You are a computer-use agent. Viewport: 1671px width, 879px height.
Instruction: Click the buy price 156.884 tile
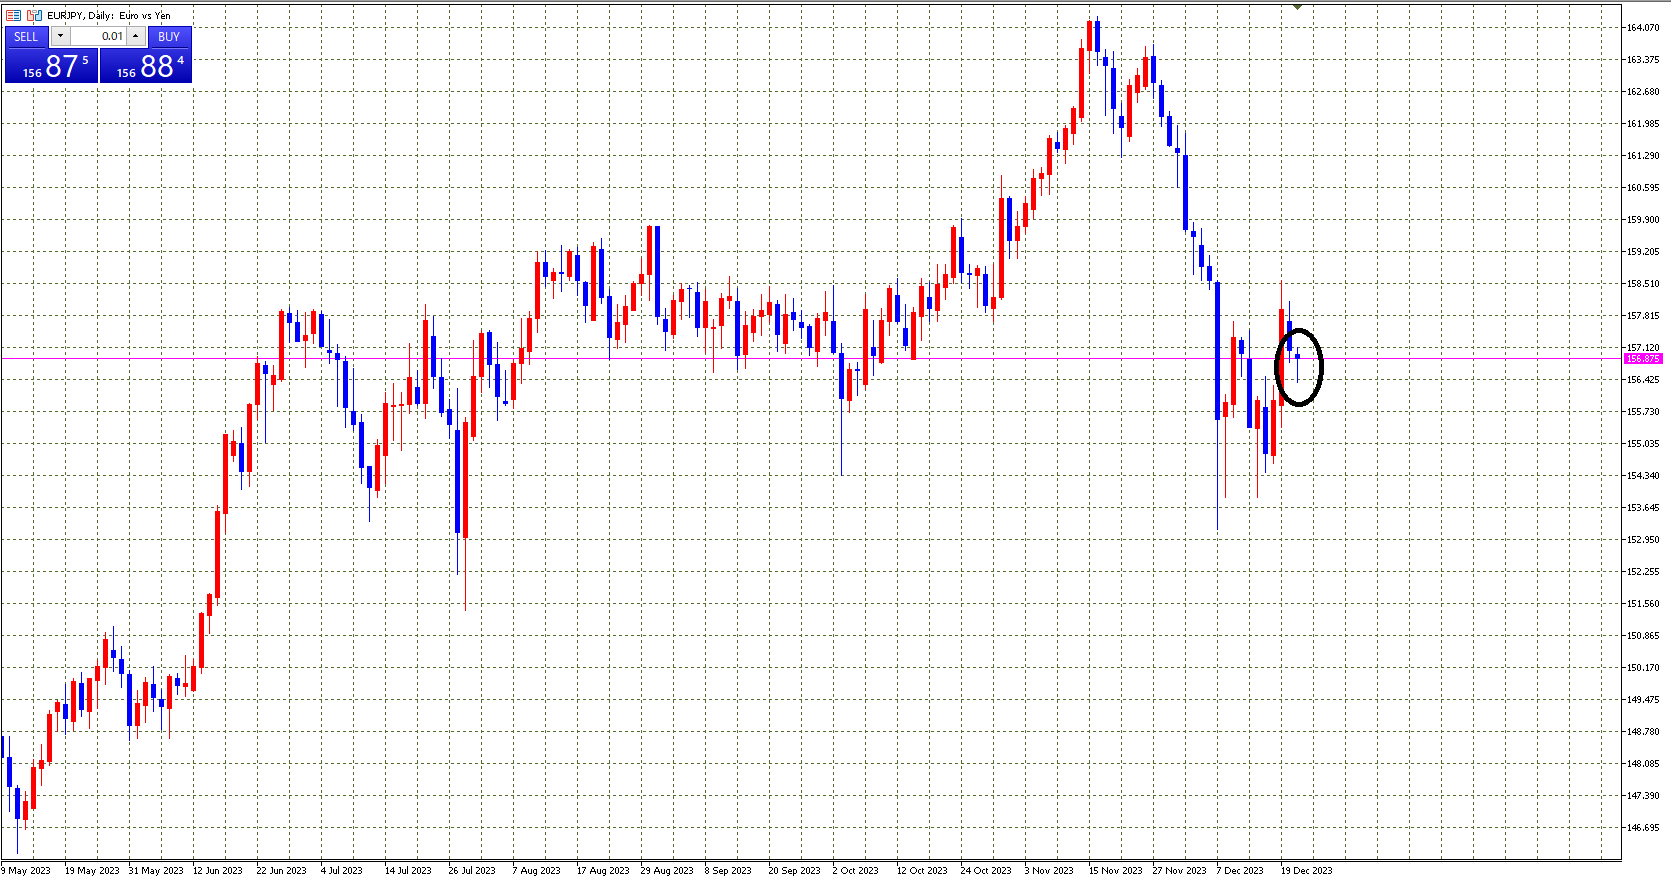tap(146, 66)
